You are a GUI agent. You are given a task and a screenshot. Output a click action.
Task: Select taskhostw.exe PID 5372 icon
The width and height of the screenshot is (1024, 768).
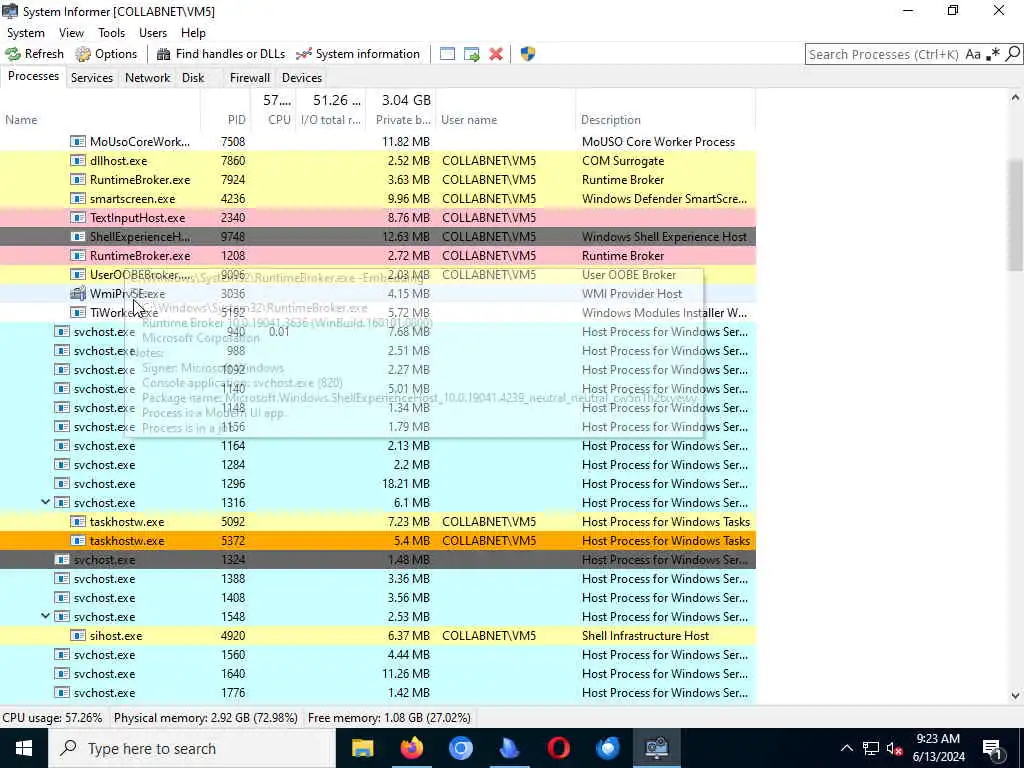point(78,540)
